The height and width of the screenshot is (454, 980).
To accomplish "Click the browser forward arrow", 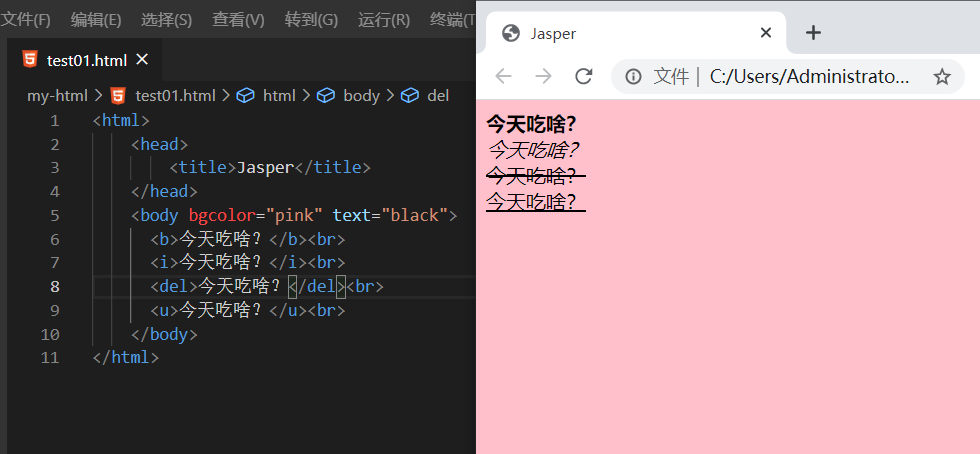I will (x=543, y=77).
